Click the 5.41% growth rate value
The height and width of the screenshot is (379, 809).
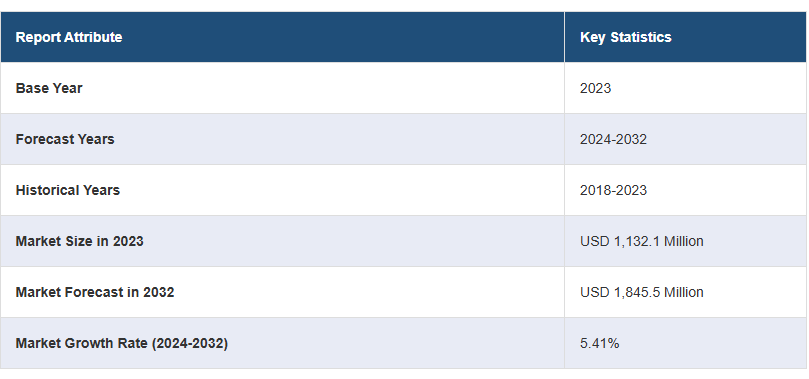point(600,343)
